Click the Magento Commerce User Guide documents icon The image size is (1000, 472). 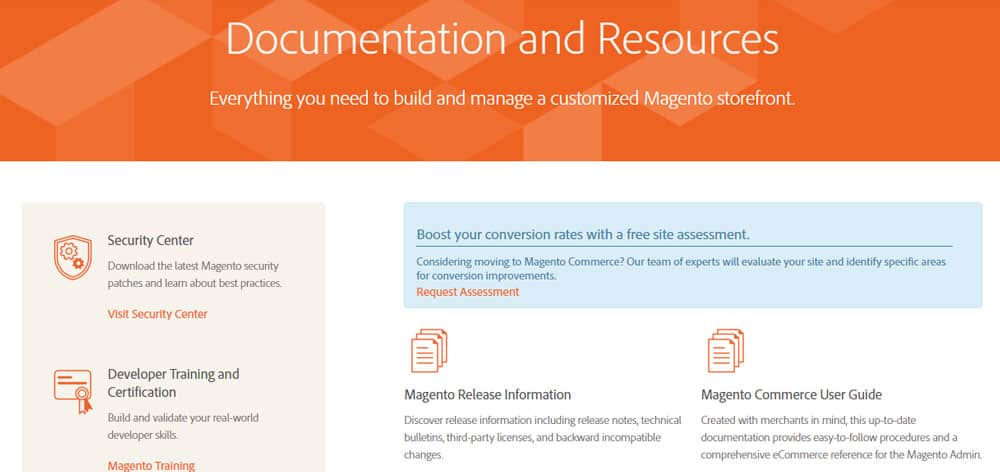(726, 351)
